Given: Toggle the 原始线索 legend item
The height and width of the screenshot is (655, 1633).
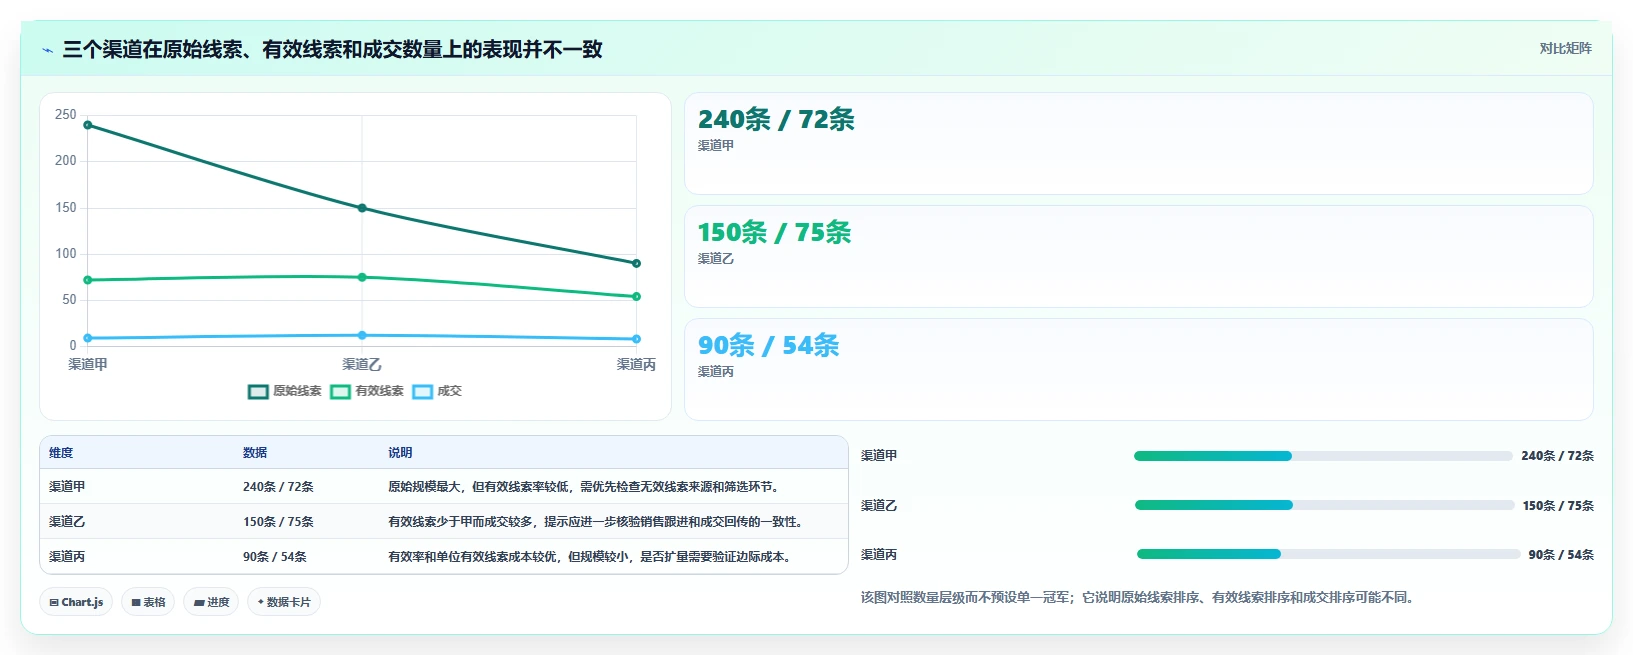Looking at the screenshot, I should point(285,391).
